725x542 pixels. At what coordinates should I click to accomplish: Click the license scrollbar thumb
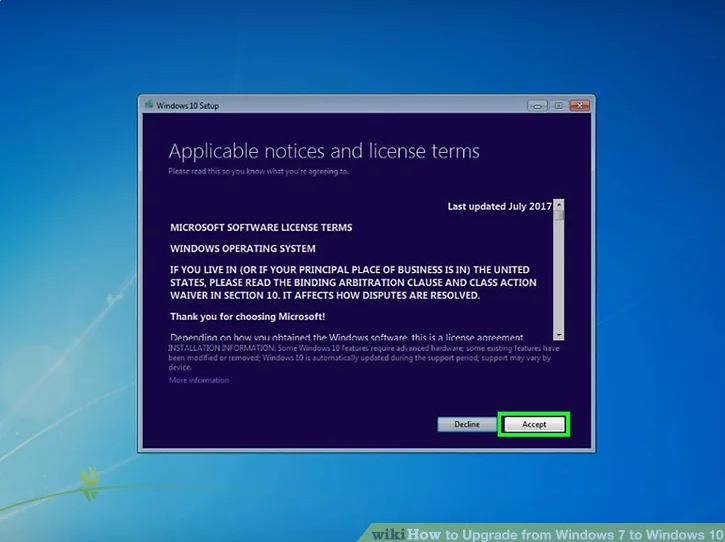[x=559, y=214]
